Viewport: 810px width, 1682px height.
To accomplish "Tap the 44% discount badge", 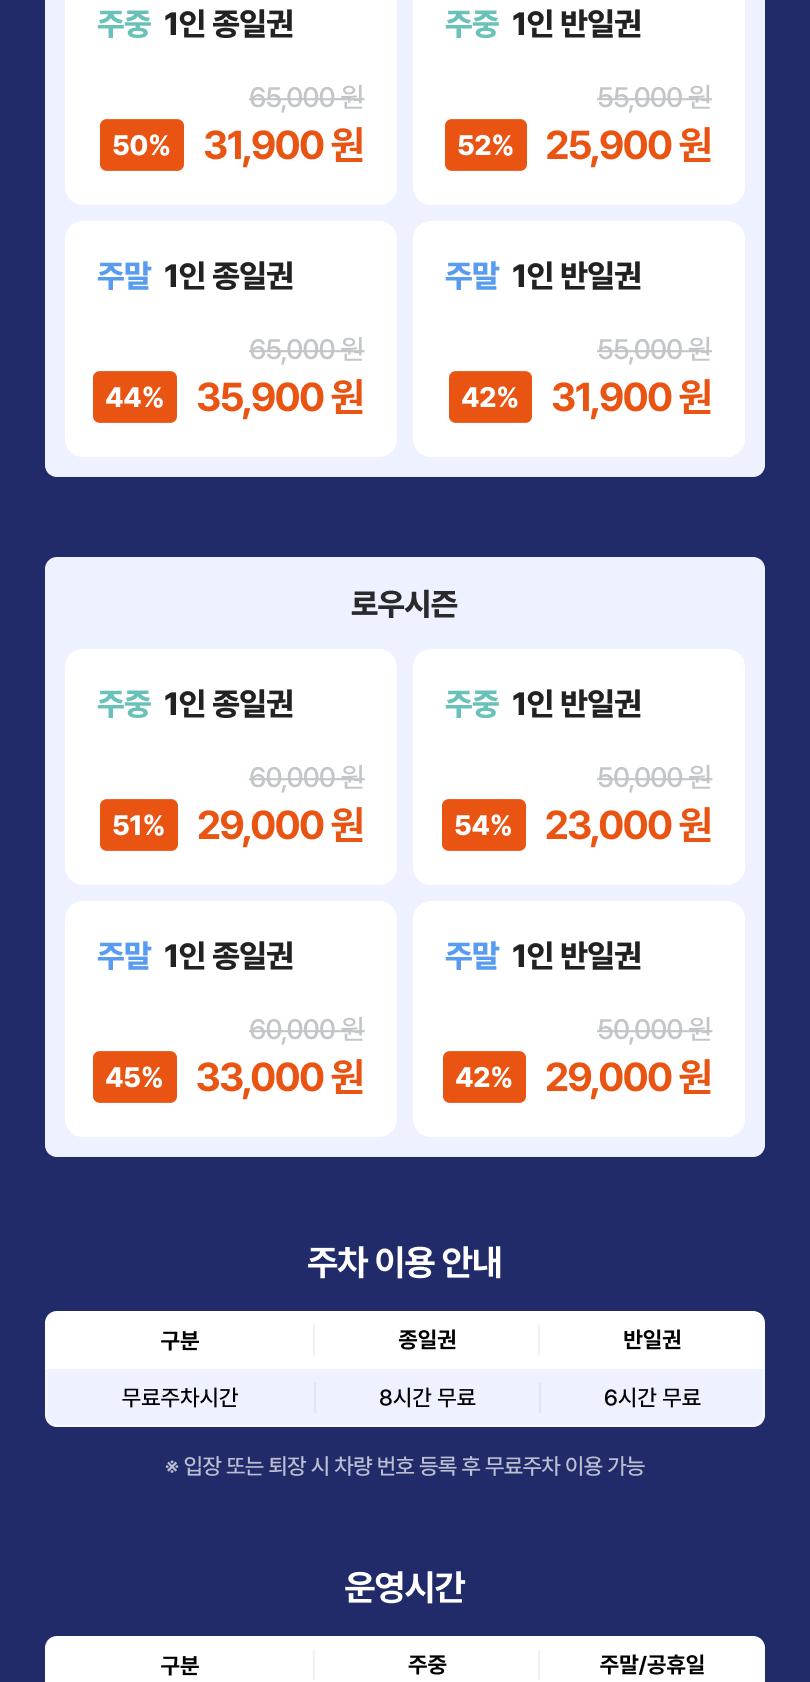I will click(x=135, y=397).
